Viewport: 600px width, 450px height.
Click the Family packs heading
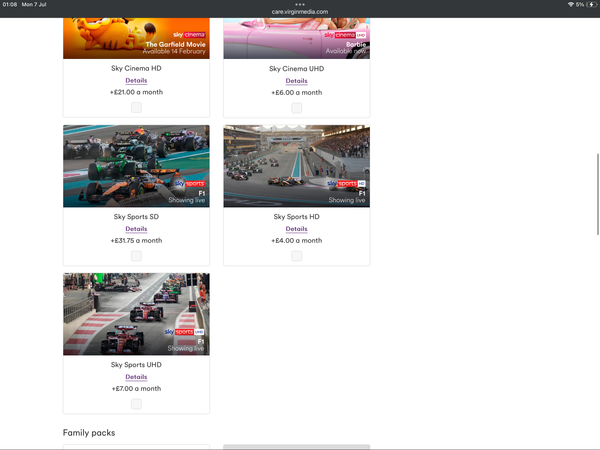pyautogui.click(x=89, y=433)
